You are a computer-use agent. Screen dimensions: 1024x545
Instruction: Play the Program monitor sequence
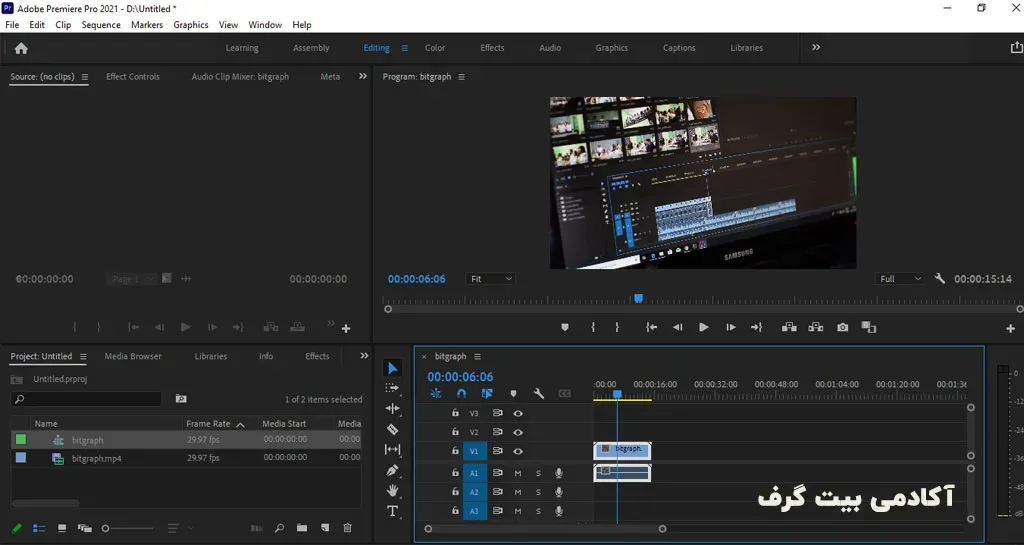click(703, 327)
